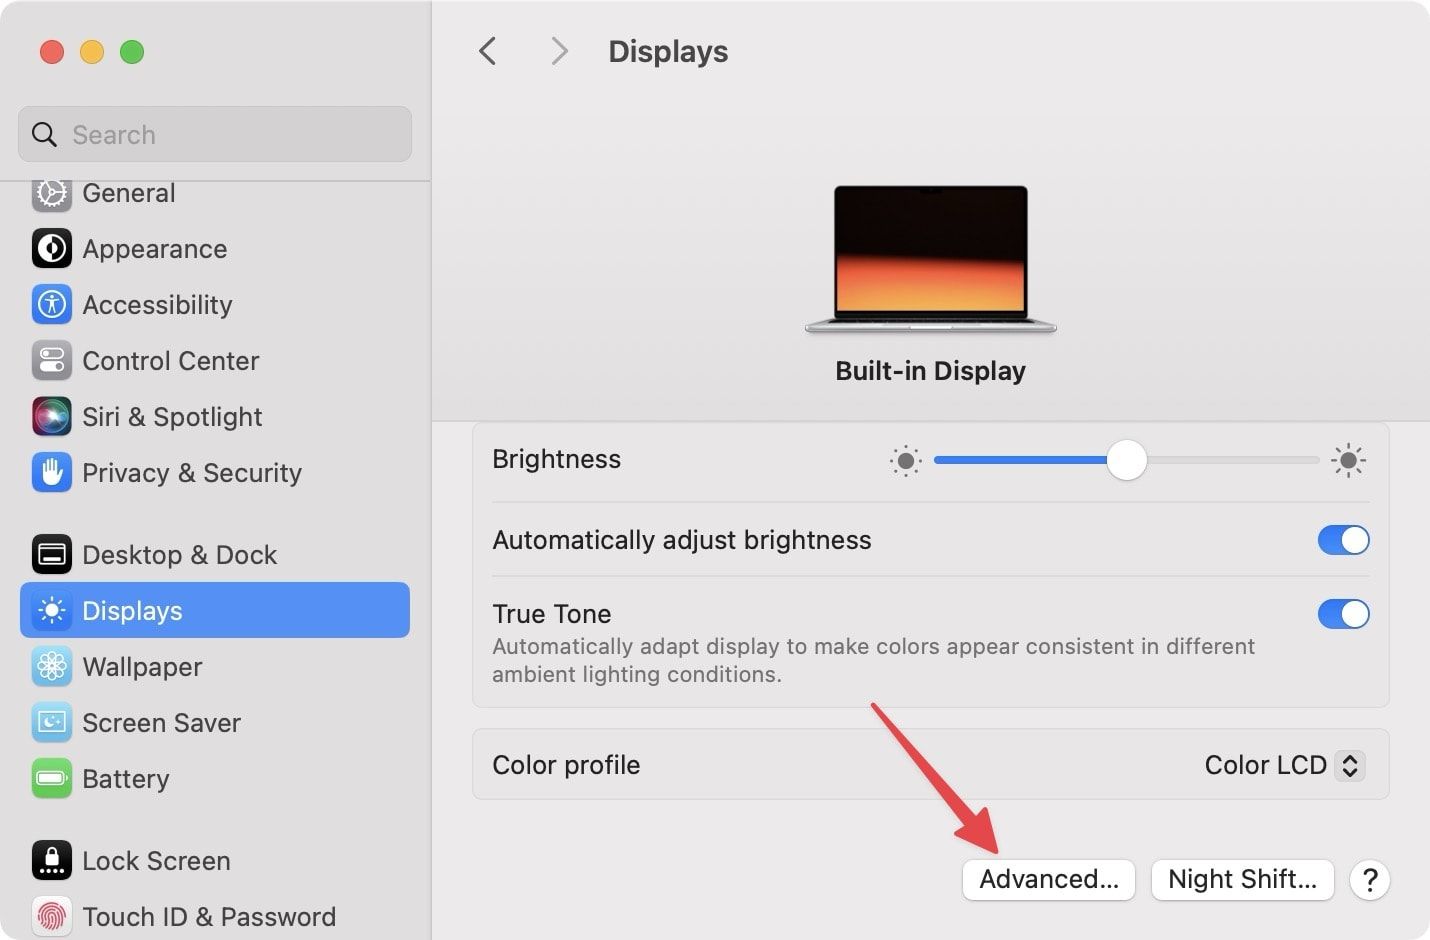Click the Search field in sidebar

215,135
